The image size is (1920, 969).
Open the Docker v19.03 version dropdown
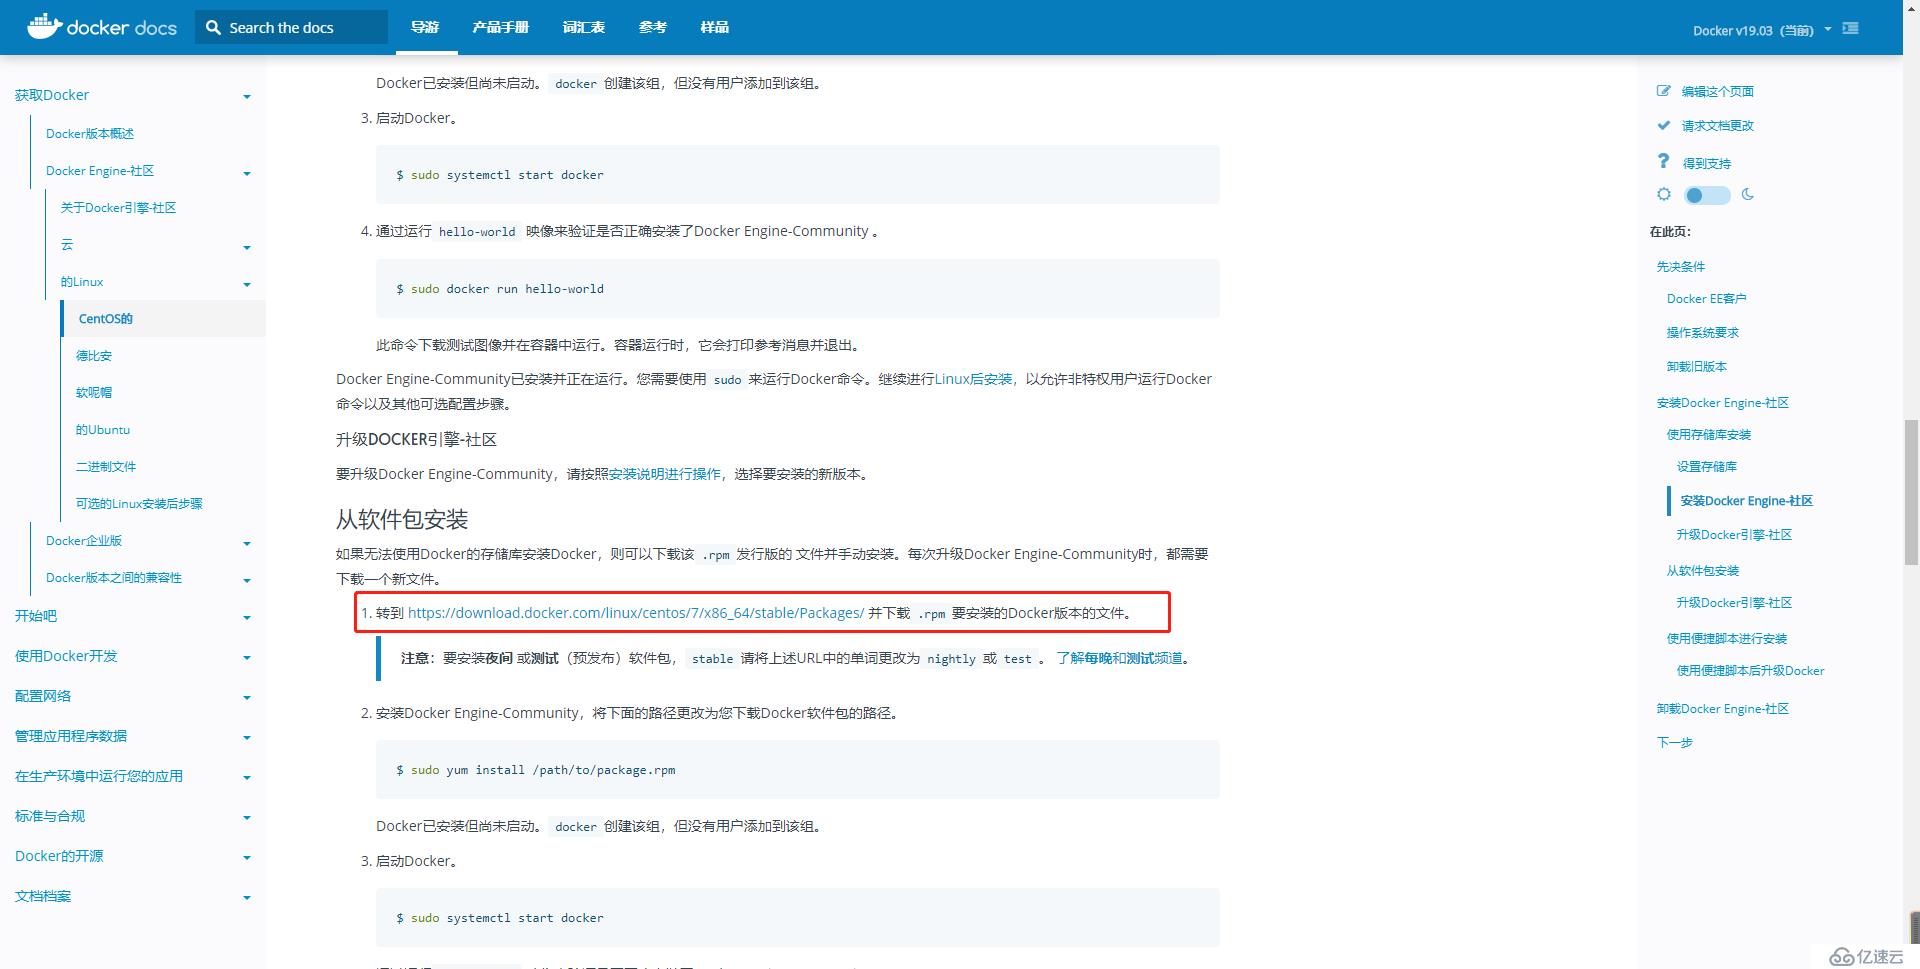point(1762,30)
